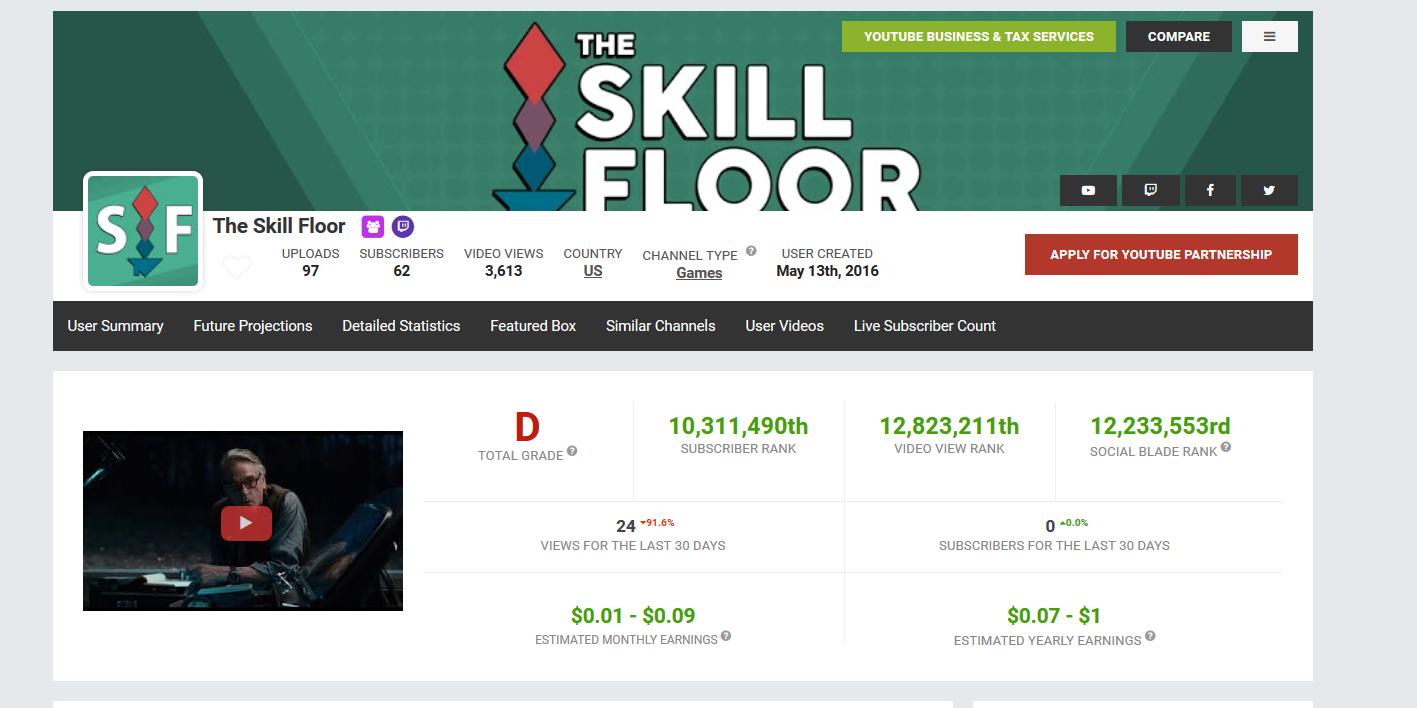Click the US country link
This screenshot has height=708, width=1417.
coord(593,271)
